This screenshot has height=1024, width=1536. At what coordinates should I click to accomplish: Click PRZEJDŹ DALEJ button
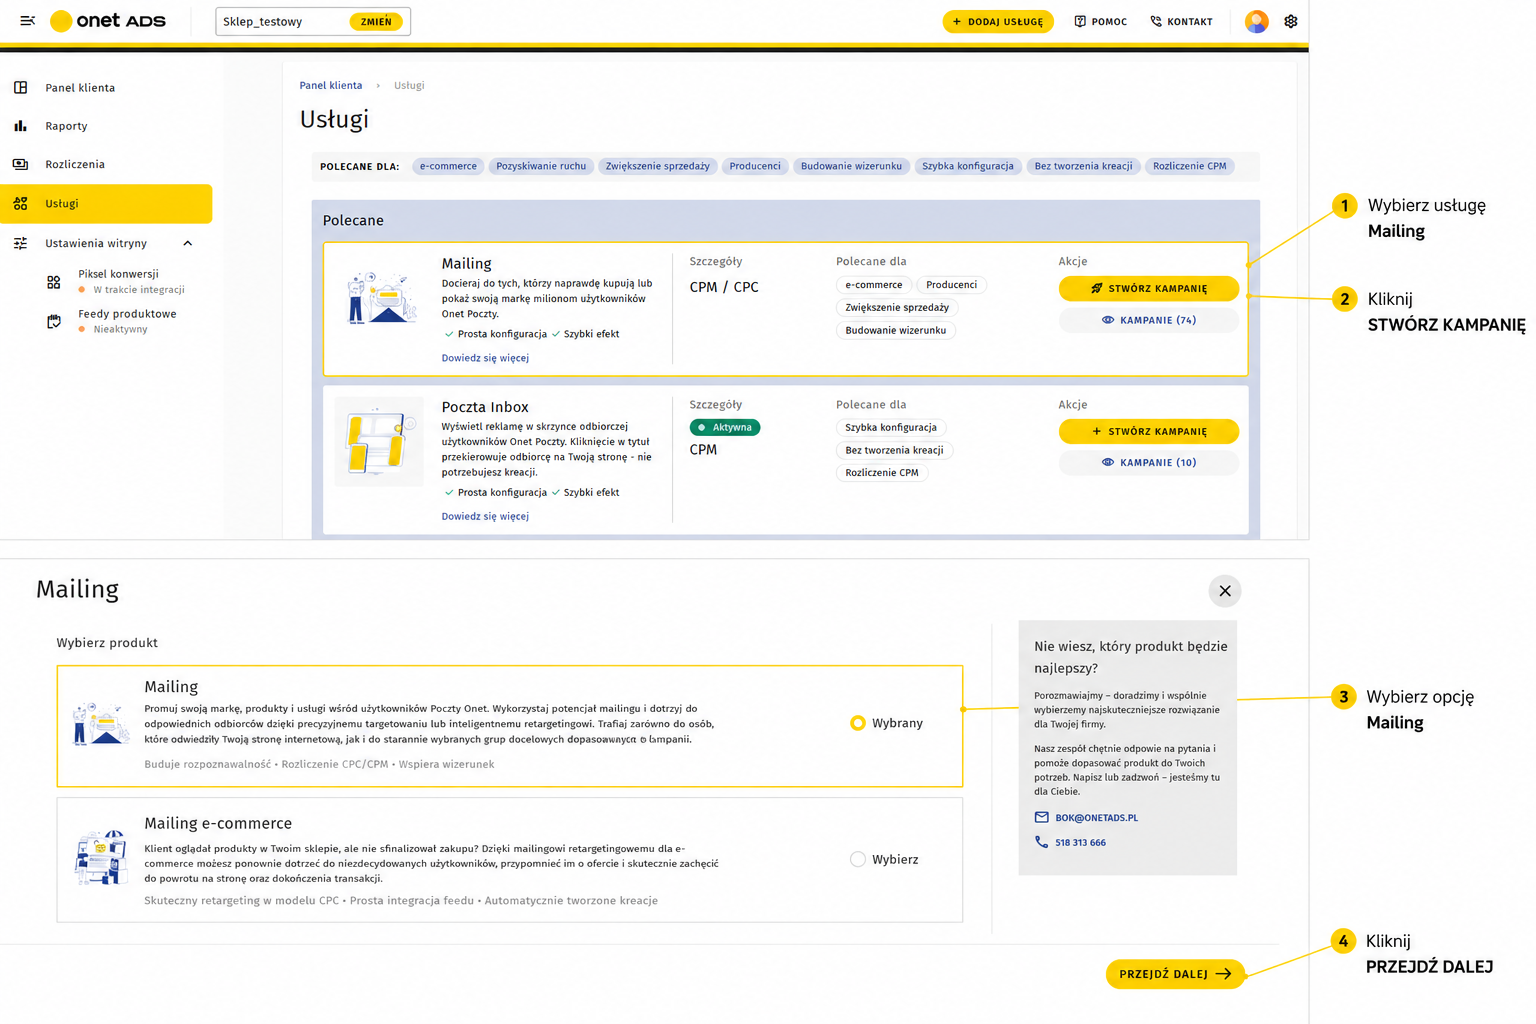[1175, 974]
